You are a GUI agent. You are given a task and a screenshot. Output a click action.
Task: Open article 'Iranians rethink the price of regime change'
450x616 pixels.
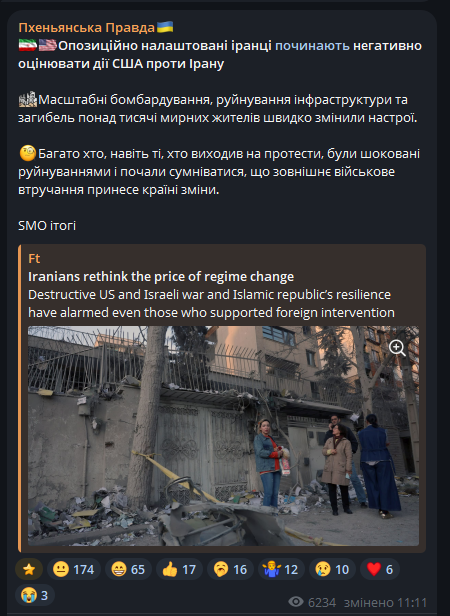click(x=161, y=277)
